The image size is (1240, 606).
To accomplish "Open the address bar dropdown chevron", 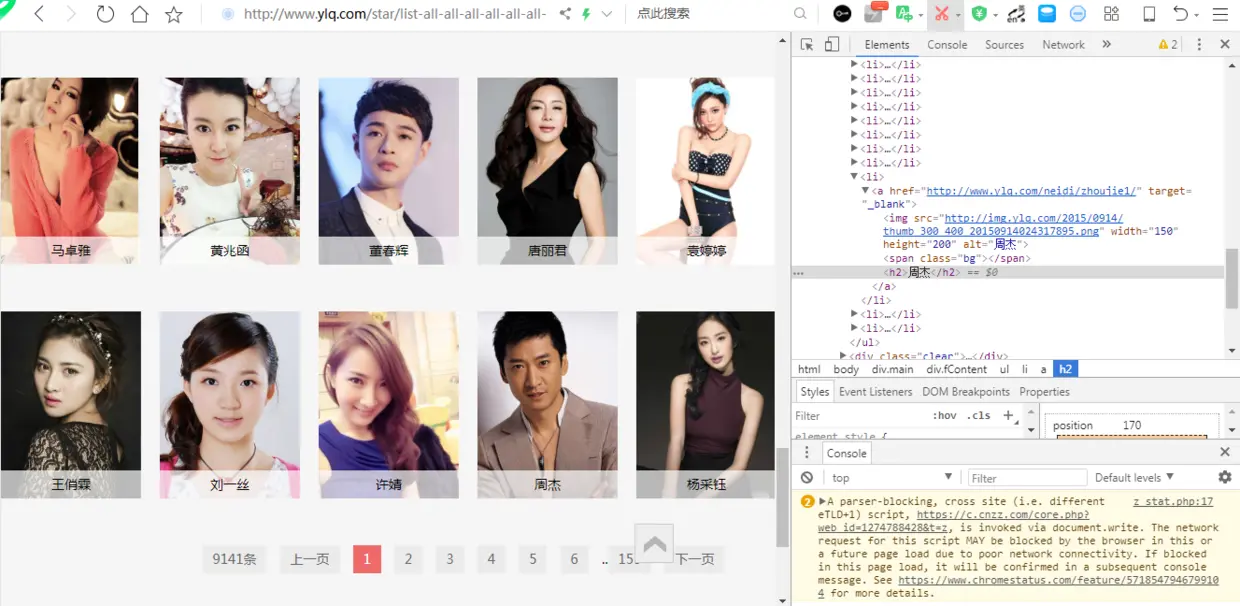I will pyautogui.click(x=606, y=14).
